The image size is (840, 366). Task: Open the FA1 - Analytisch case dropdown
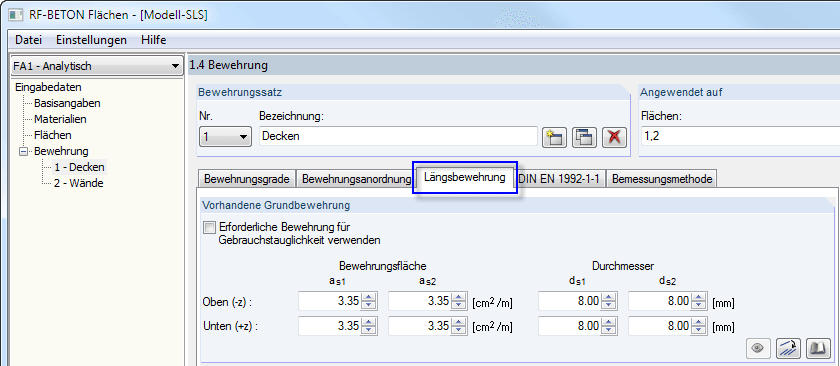tap(96, 66)
